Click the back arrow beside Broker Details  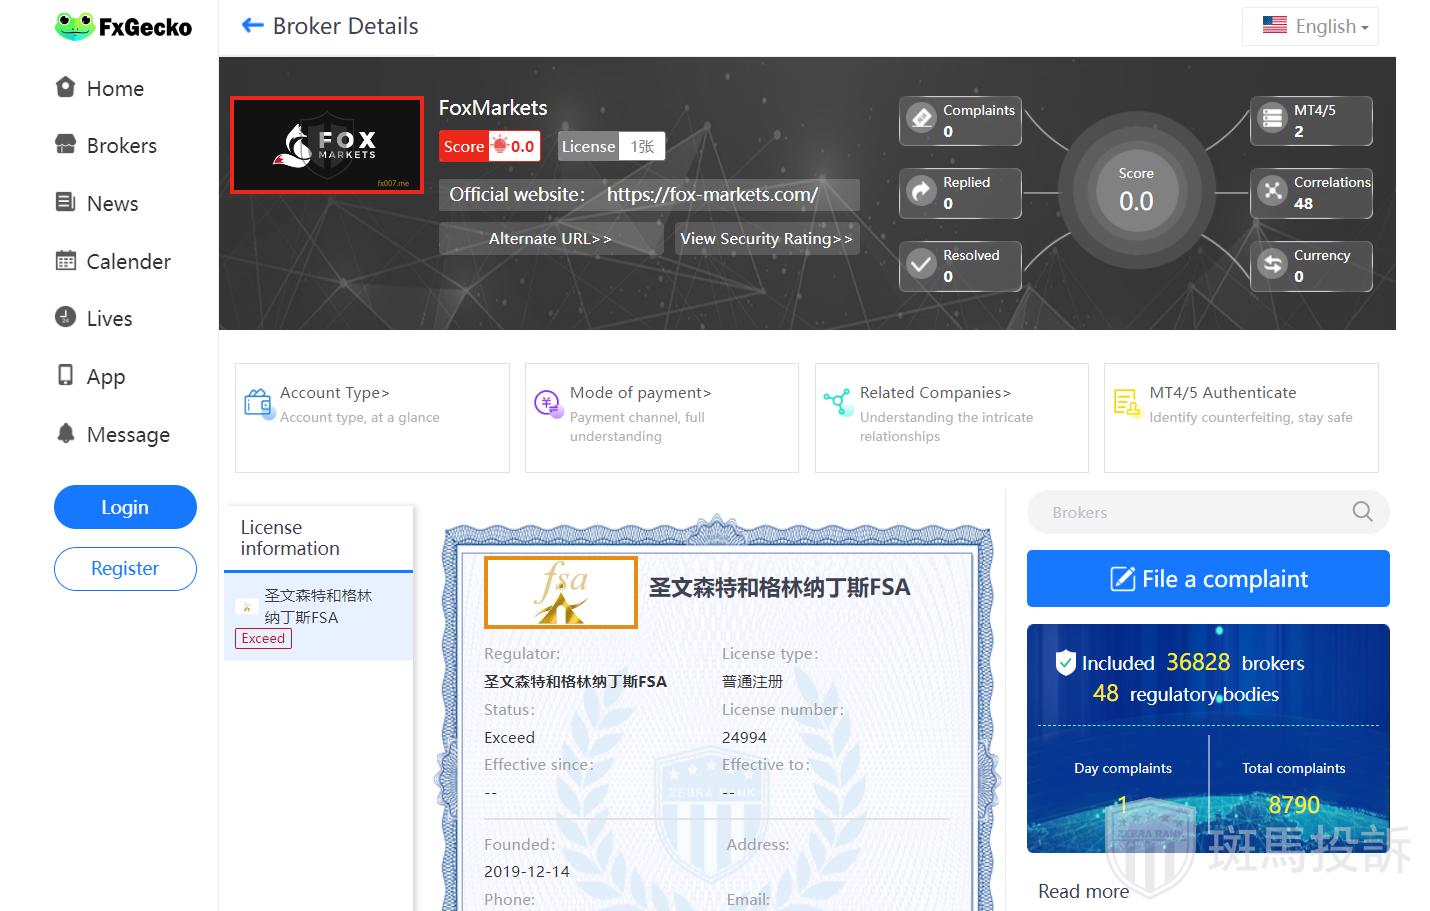click(x=252, y=26)
